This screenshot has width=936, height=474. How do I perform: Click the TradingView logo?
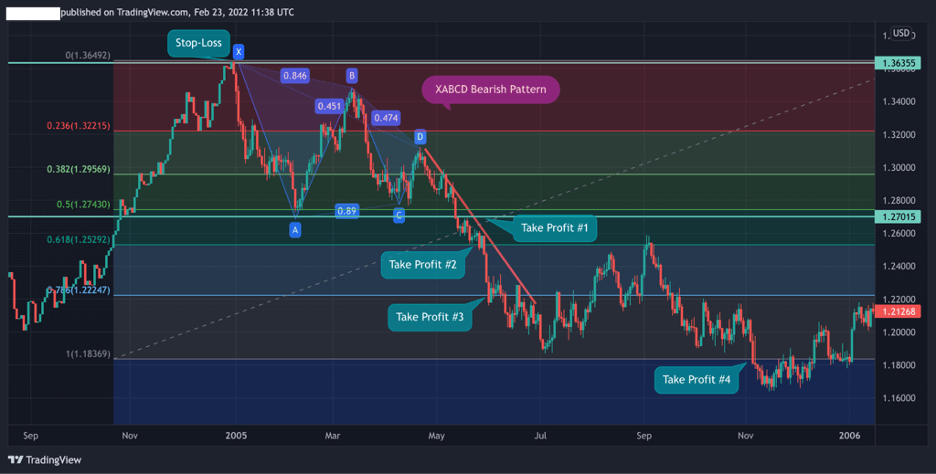click(x=45, y=460)
